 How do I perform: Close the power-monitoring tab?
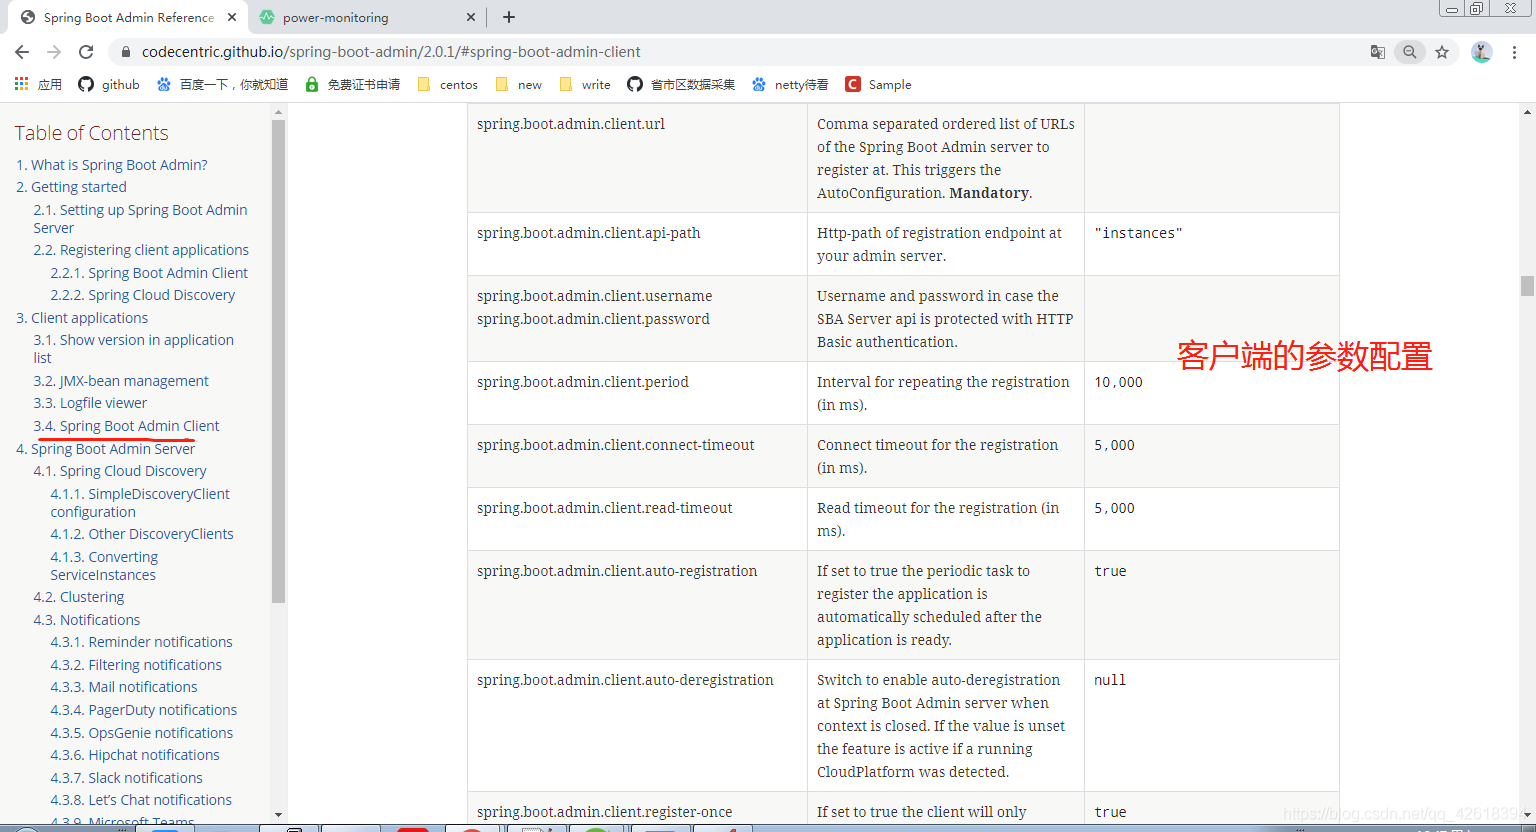[x=471, y=17]
